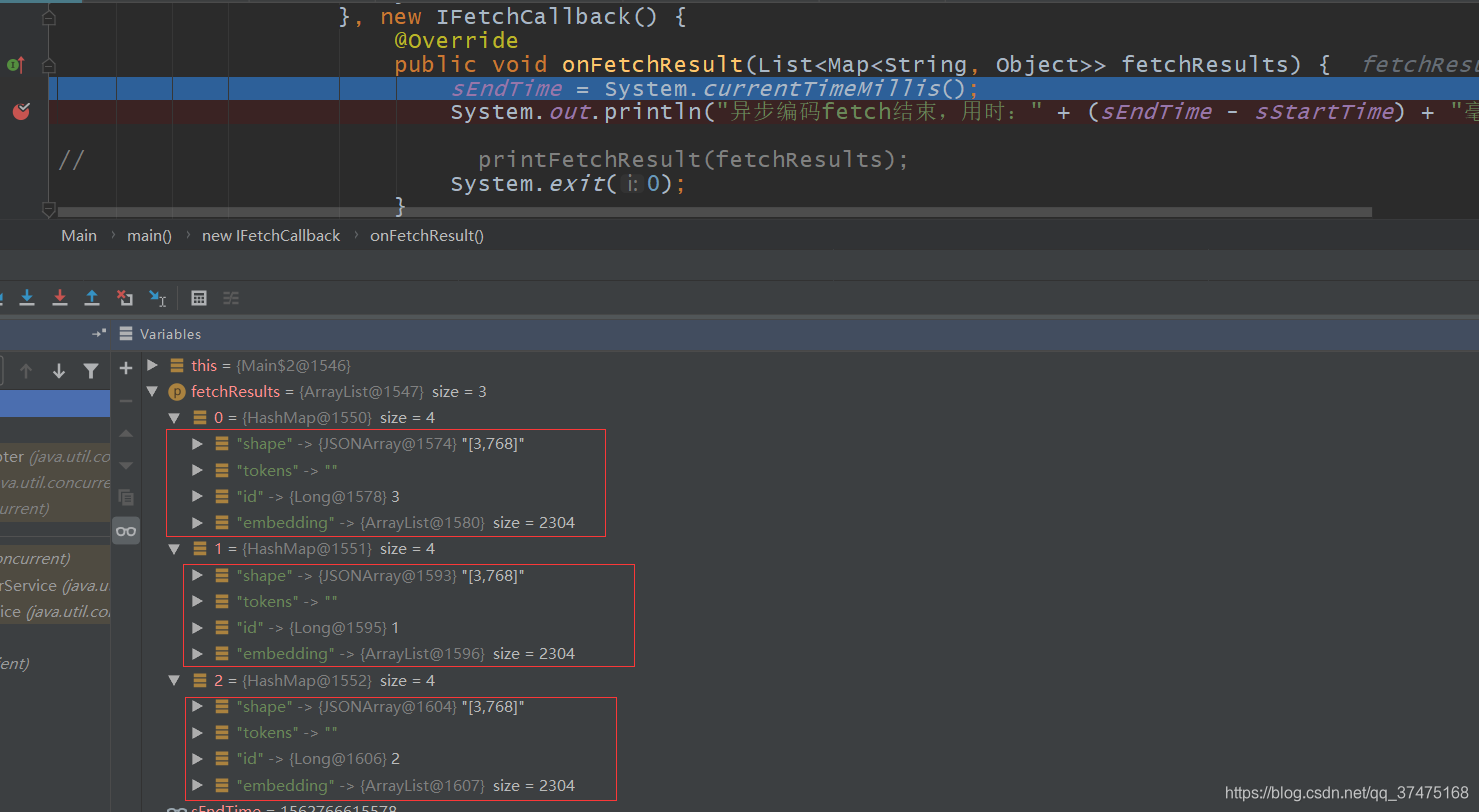Select the this = {Main$2@1546} row
The width and height of the screenshot is (1479, 812).
tap(271, 365)
